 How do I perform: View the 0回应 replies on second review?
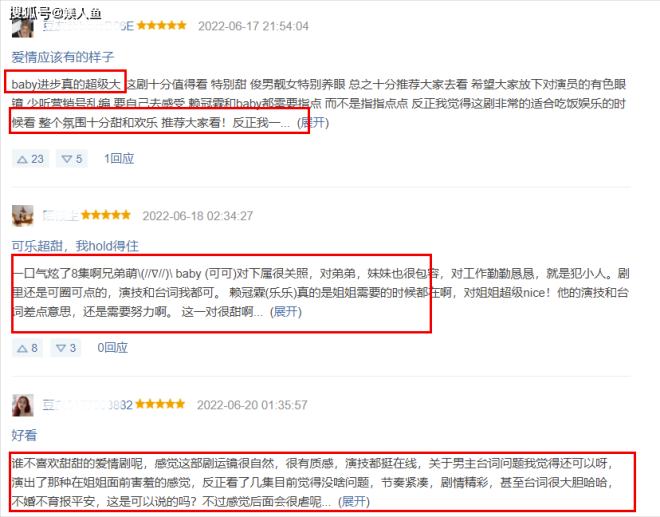(112, 348)
